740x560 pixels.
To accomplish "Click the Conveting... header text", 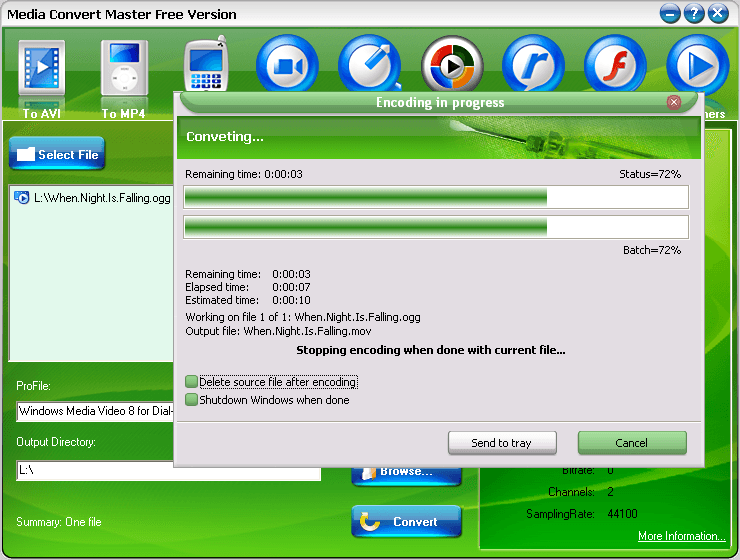I will 225,137.
